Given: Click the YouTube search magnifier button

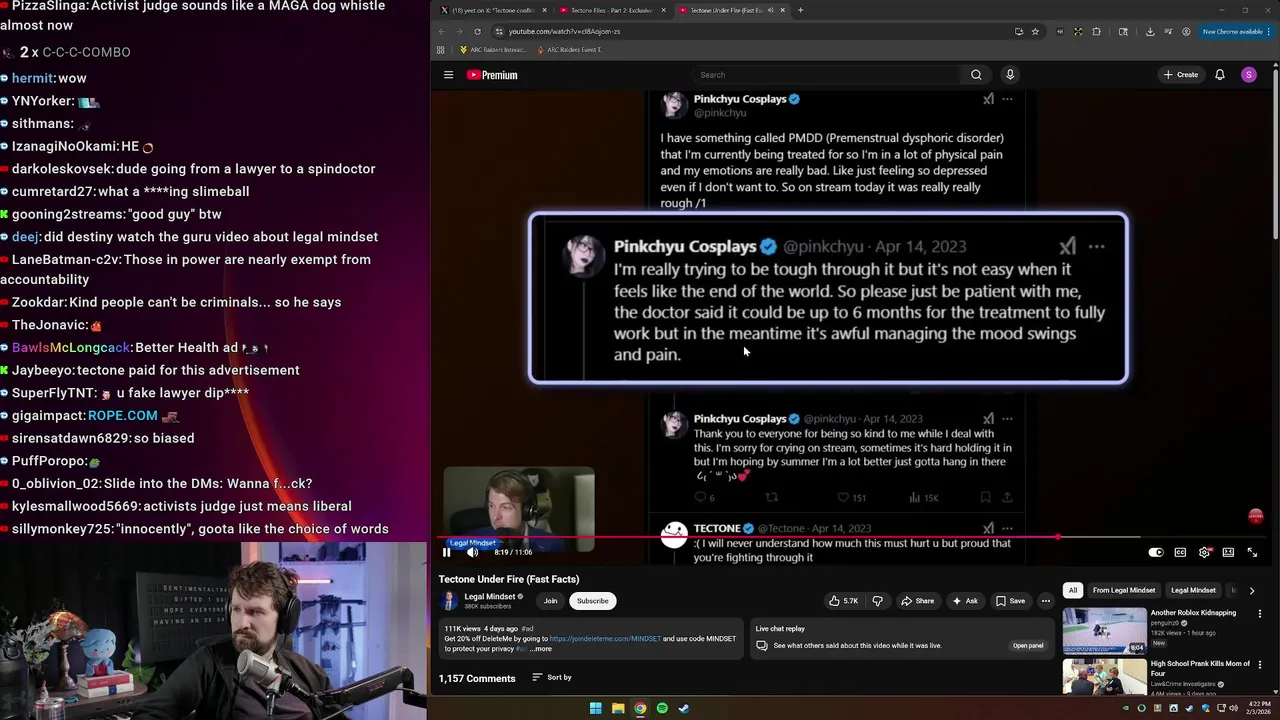Looking at the screenshot, I should pos(976,75).
